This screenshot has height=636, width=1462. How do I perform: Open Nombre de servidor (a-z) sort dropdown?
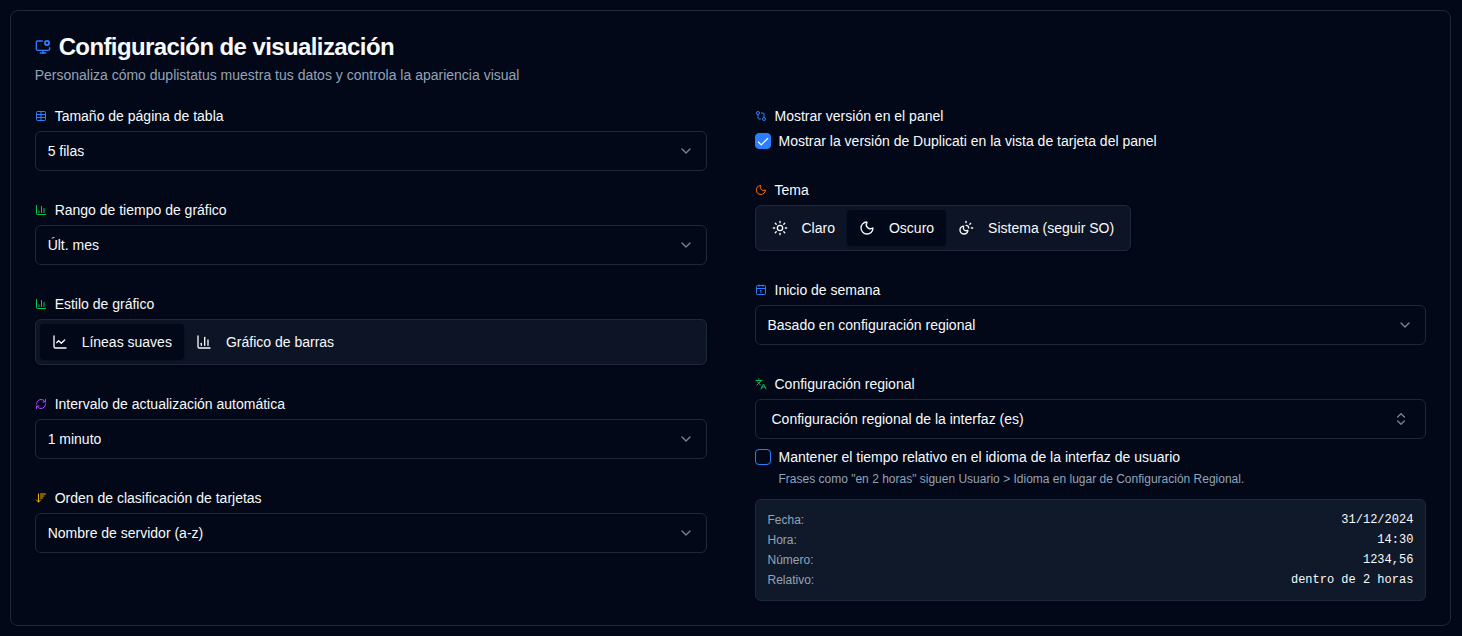coord(371,533)
